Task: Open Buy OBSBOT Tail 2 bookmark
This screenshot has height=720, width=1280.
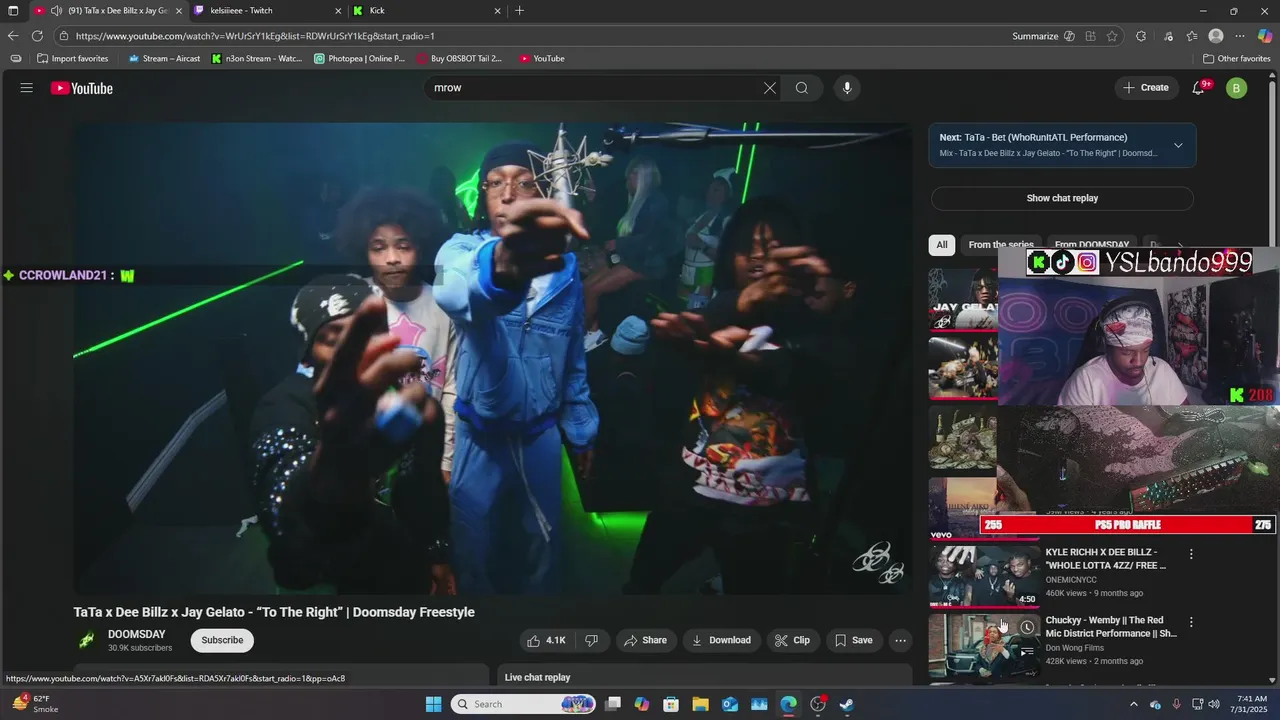Action: pyautogui.click(x=460, y=59)
